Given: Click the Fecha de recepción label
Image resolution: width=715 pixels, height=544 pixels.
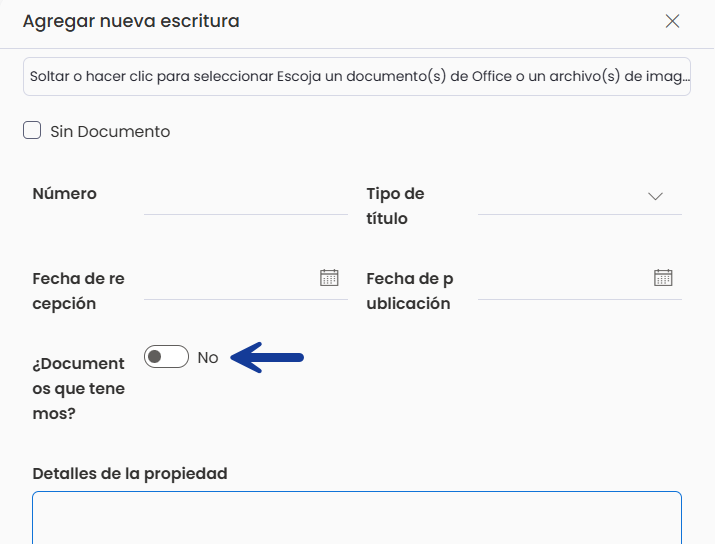Looking at the screenshot, I should 78,291.
